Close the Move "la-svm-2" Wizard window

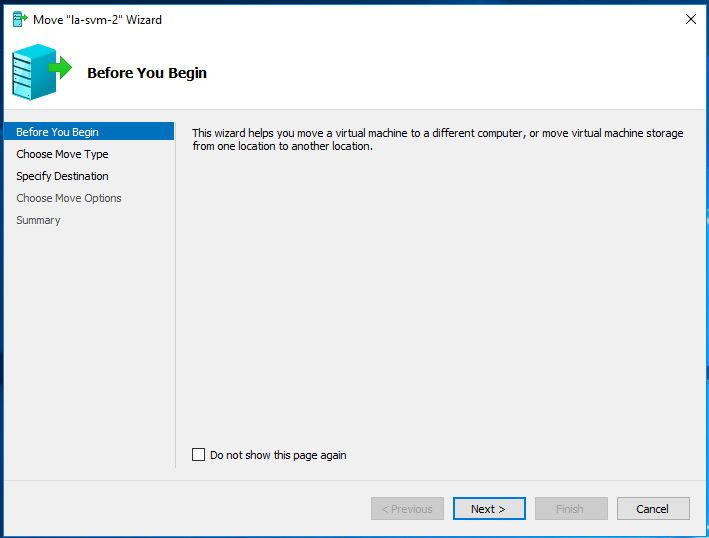(690, 19)
